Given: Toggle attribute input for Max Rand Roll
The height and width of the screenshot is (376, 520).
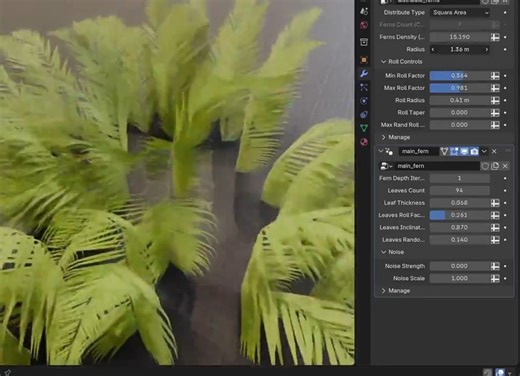Looking at the screenshot, I should (495, 125).
